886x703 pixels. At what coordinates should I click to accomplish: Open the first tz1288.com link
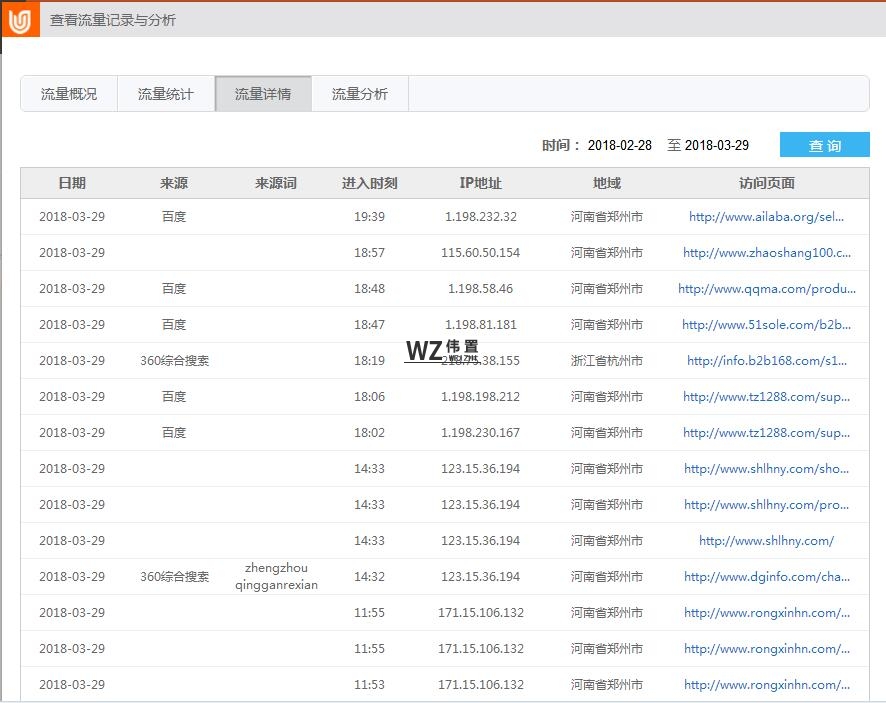tap(765, 396)
